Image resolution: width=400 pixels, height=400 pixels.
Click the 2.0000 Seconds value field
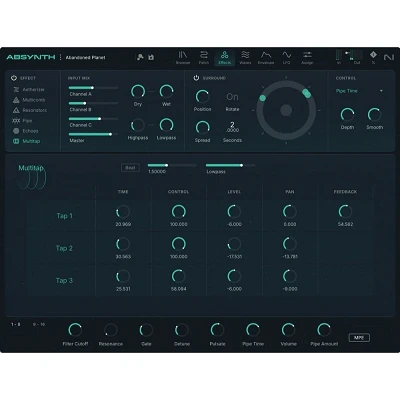[232, 127]
